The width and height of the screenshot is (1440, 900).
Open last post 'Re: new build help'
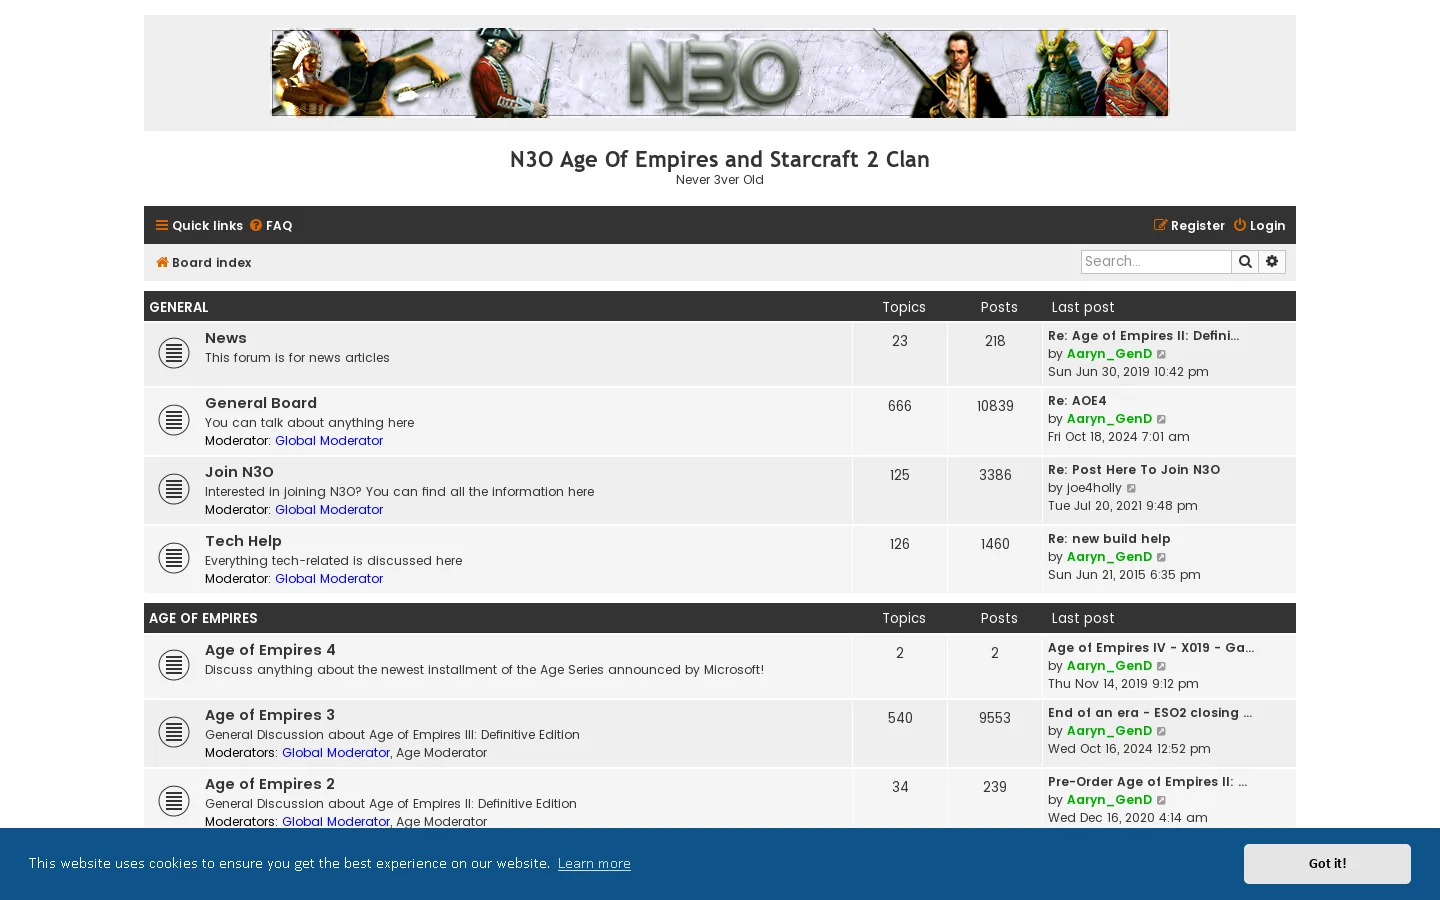1109,539
